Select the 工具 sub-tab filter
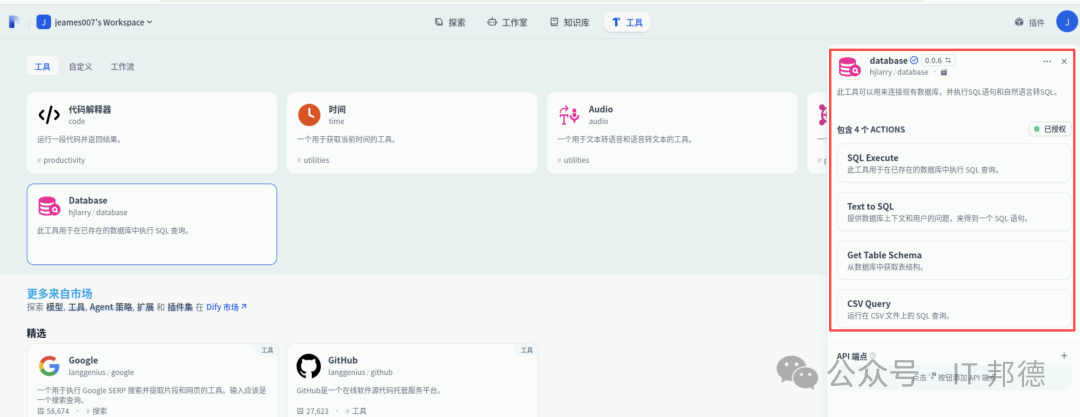Viewport: 1080px width, 417px height. click(x=43, y=67)
